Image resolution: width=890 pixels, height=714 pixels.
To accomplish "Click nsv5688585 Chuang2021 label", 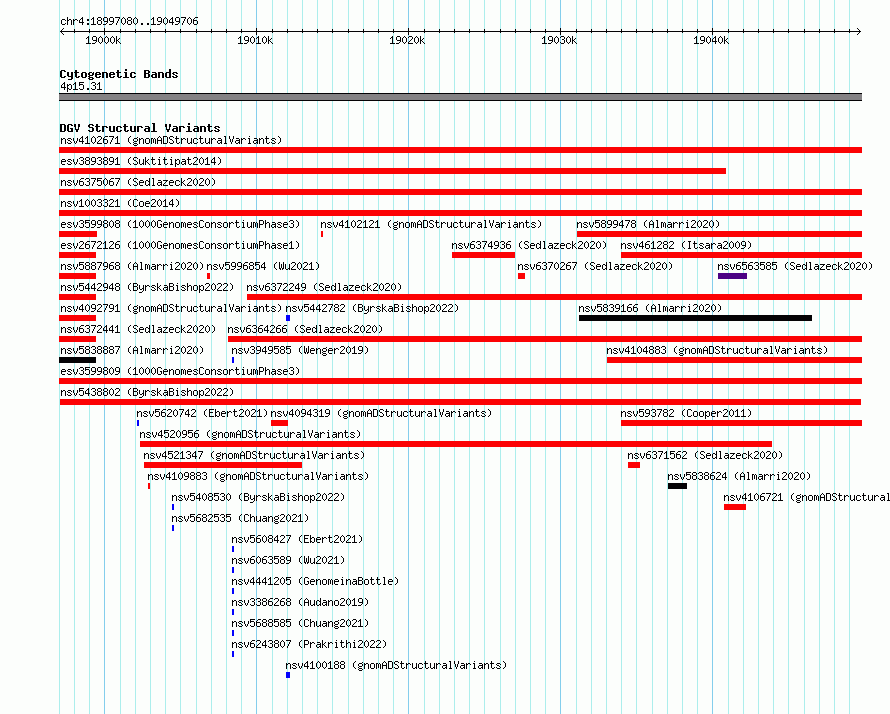I will click(x=300, y=623).
